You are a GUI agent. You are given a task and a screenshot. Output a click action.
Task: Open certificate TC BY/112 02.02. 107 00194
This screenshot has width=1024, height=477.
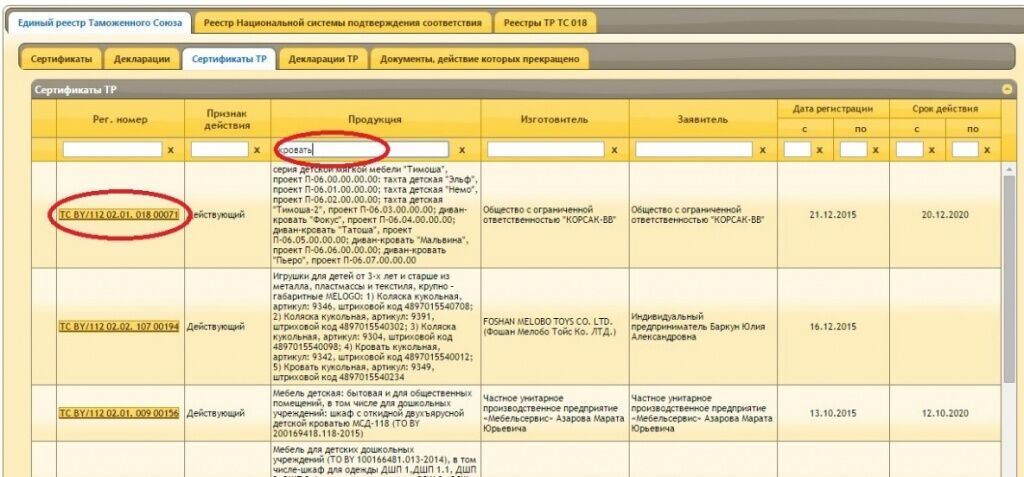[119, 327]
